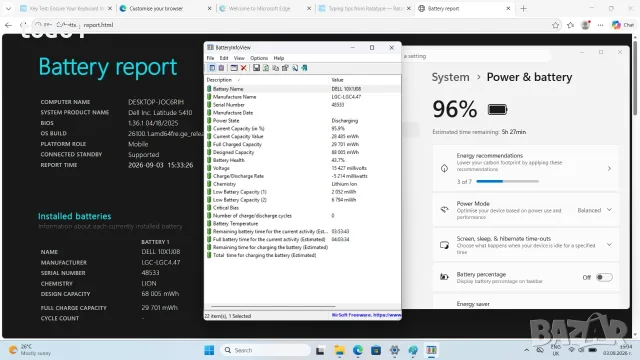
Task: Click BatteryInfoView horizontal scrollbar
Action: pyautogui.click(x=273, y=306)
